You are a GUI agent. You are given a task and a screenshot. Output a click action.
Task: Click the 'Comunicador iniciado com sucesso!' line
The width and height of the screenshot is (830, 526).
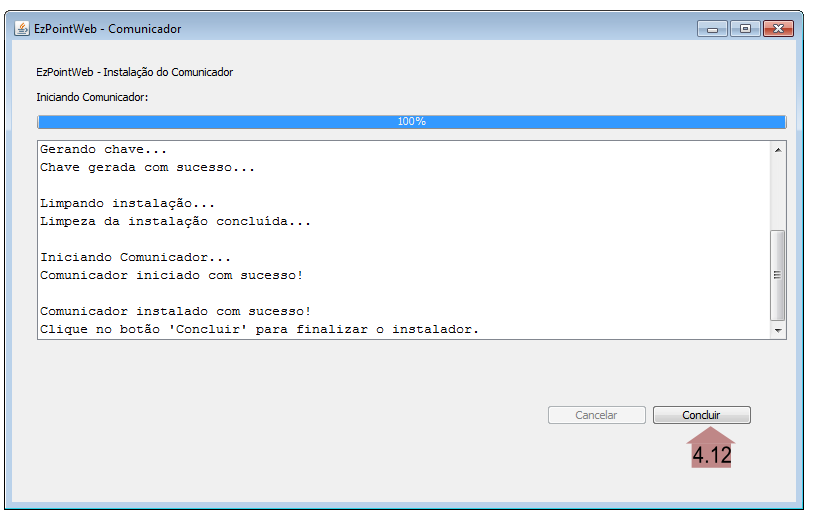tap(171, 275)
